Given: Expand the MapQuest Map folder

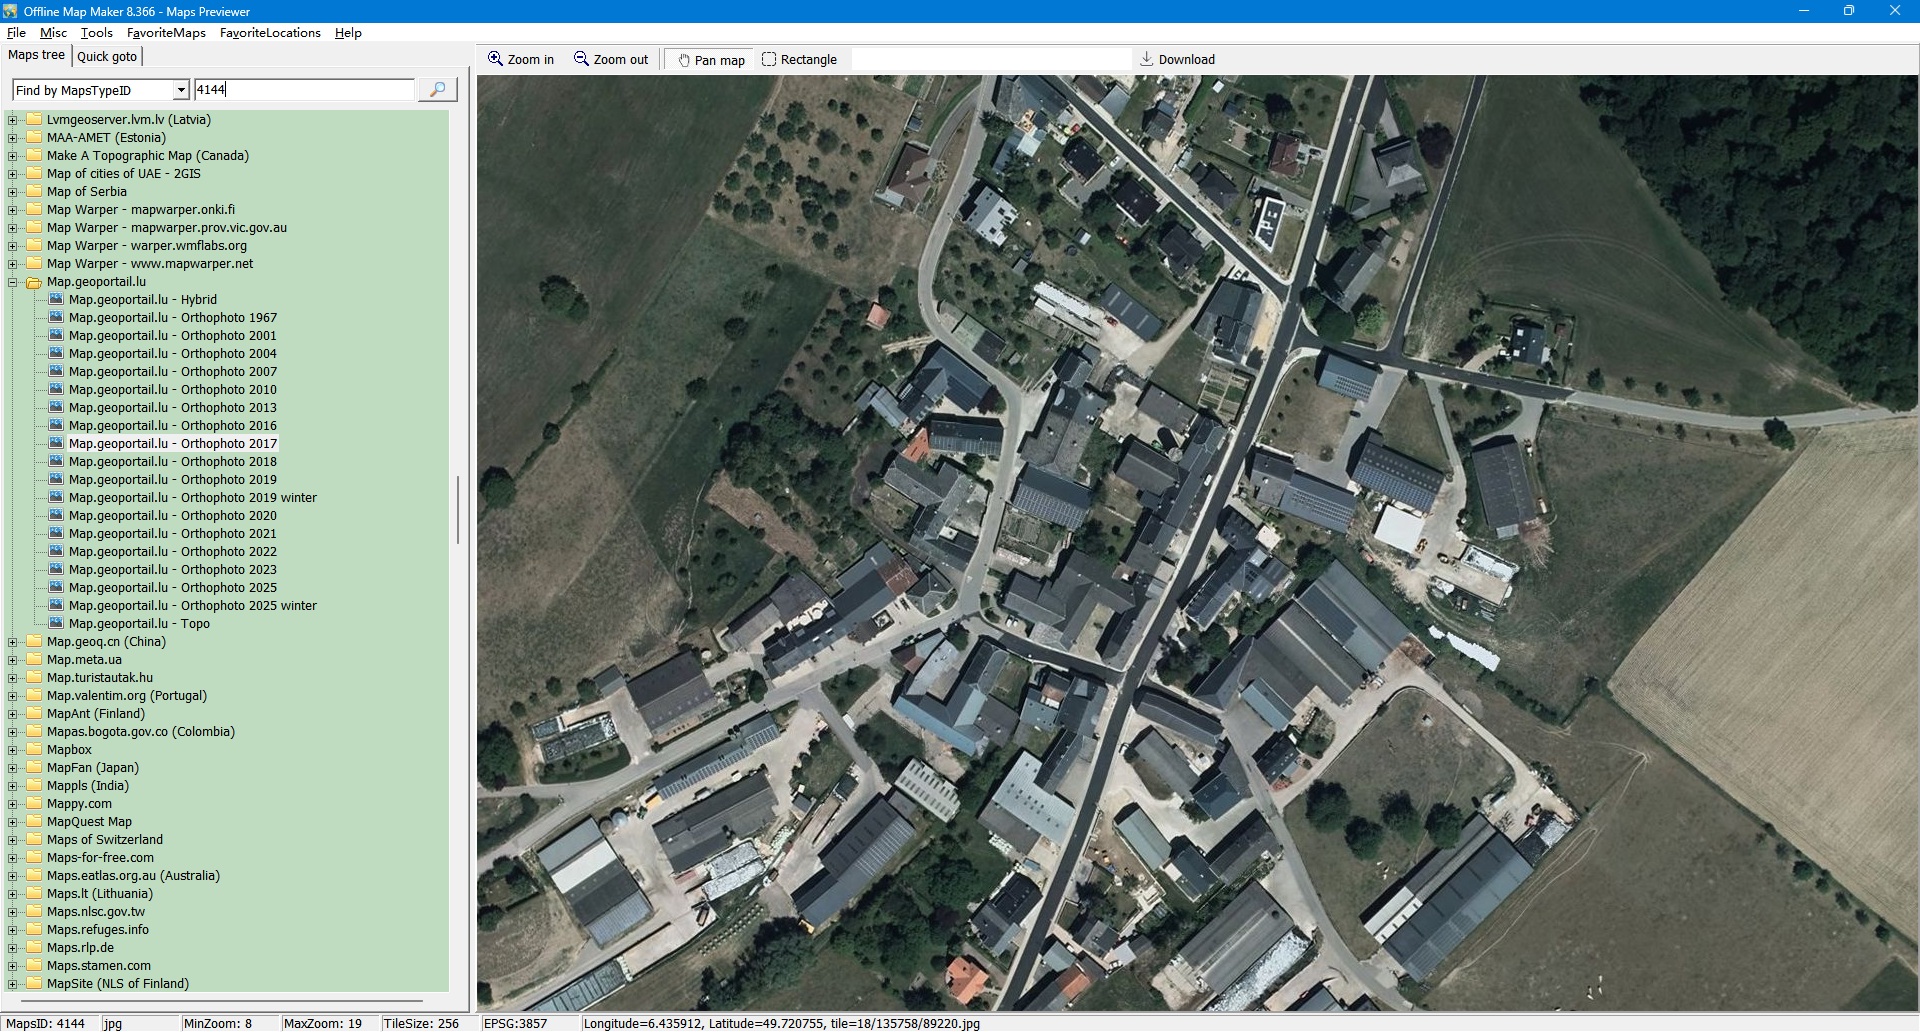Looking at the screenshot, I should (x=13, y=822).
